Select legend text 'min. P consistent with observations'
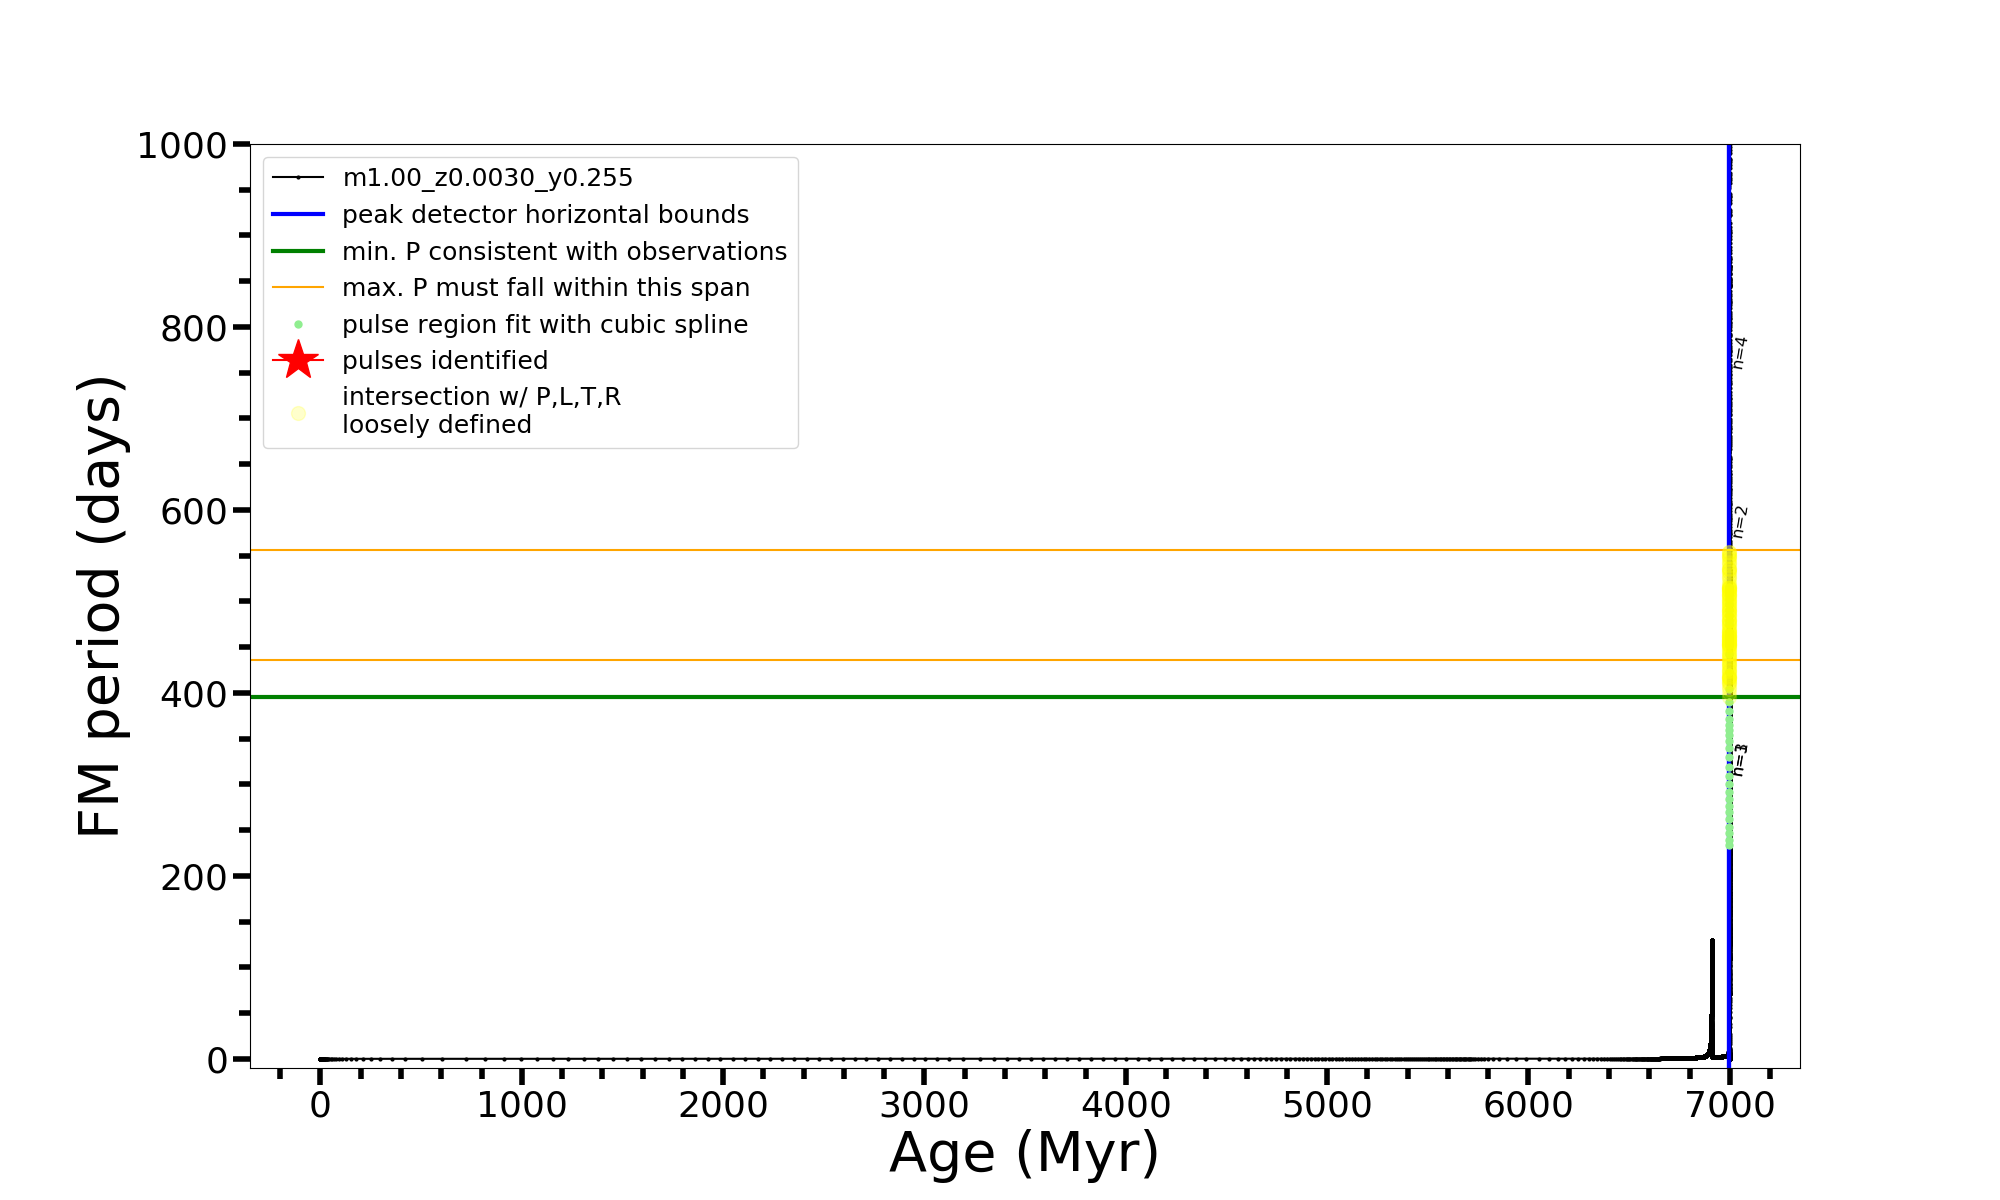2000x1200 pixels. tap(564, 252)
